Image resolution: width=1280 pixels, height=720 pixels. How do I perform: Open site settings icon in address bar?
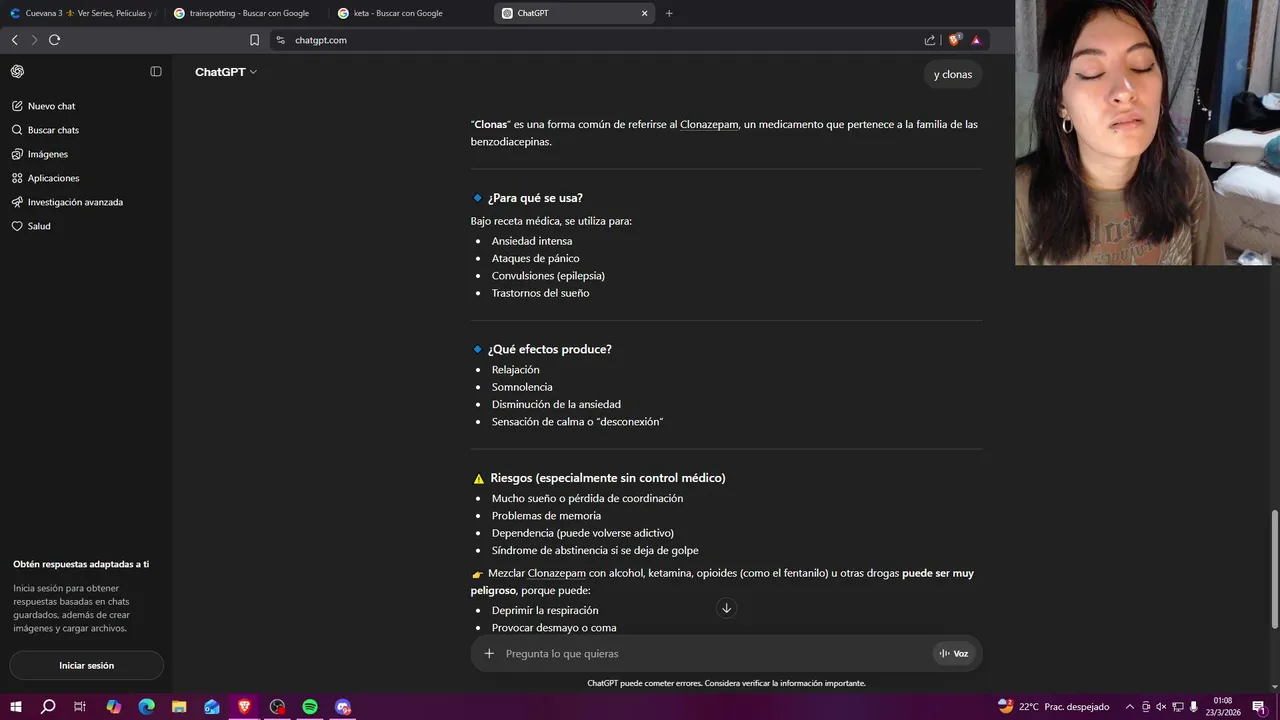click(x=280, y=40)
